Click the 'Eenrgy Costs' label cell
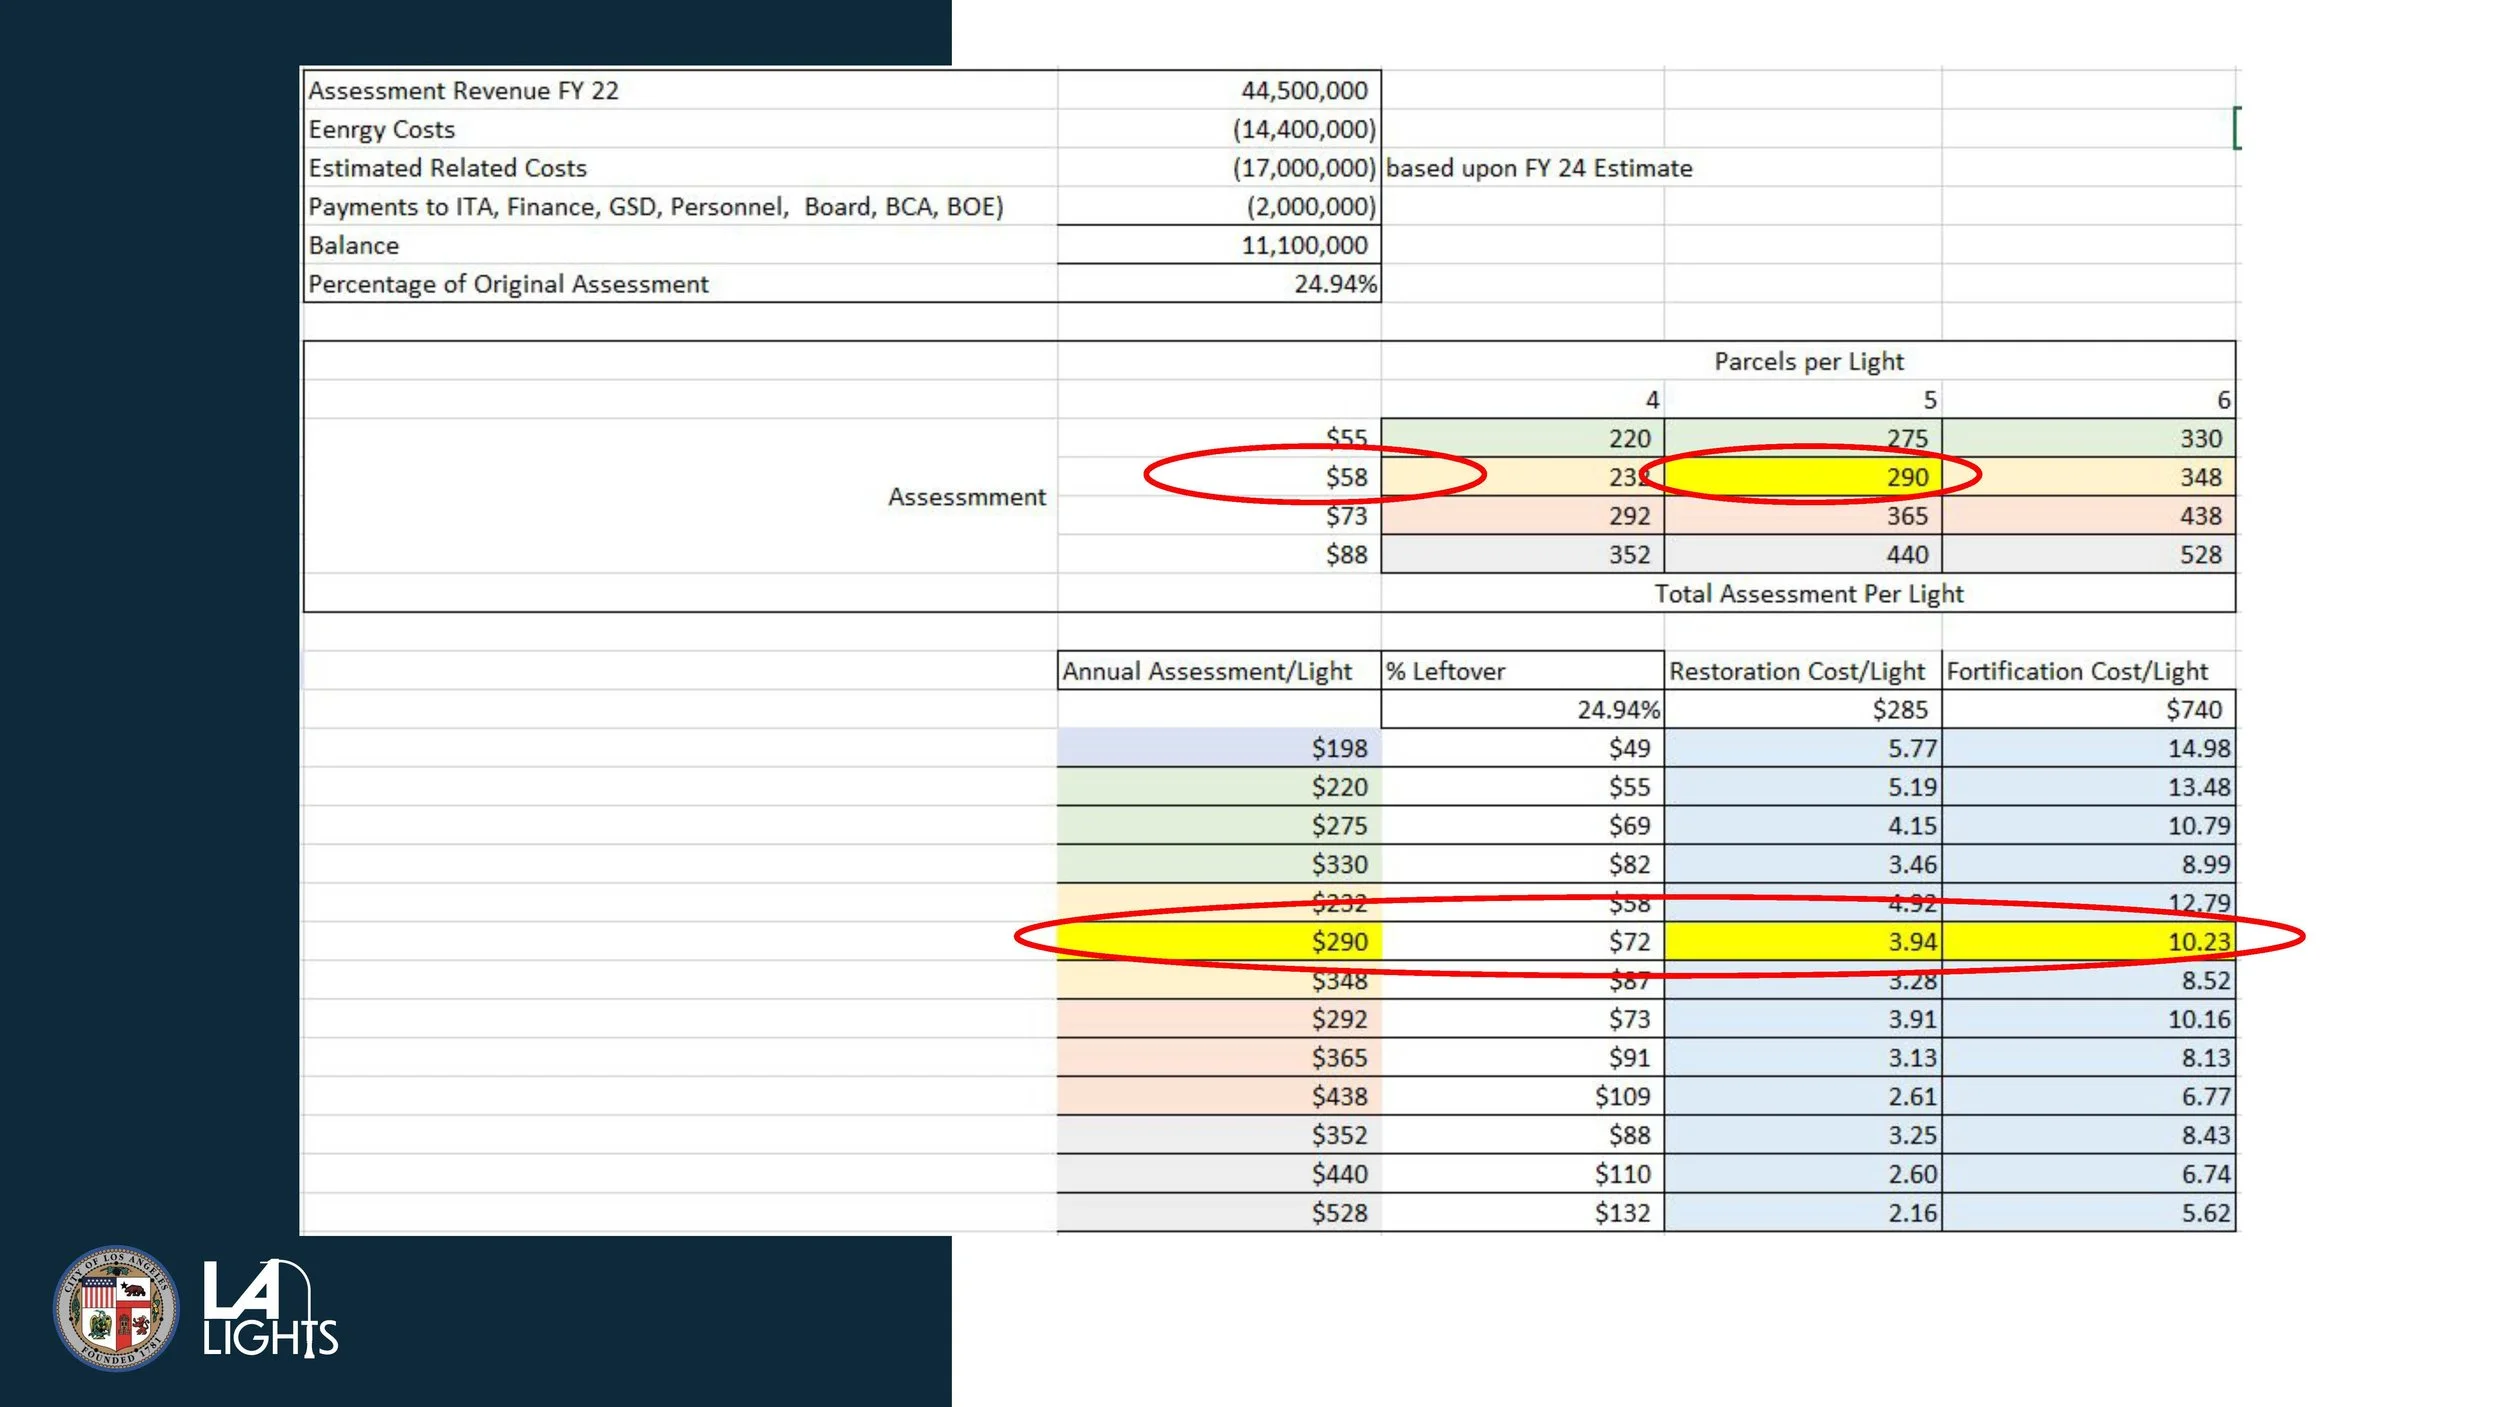 680,129
